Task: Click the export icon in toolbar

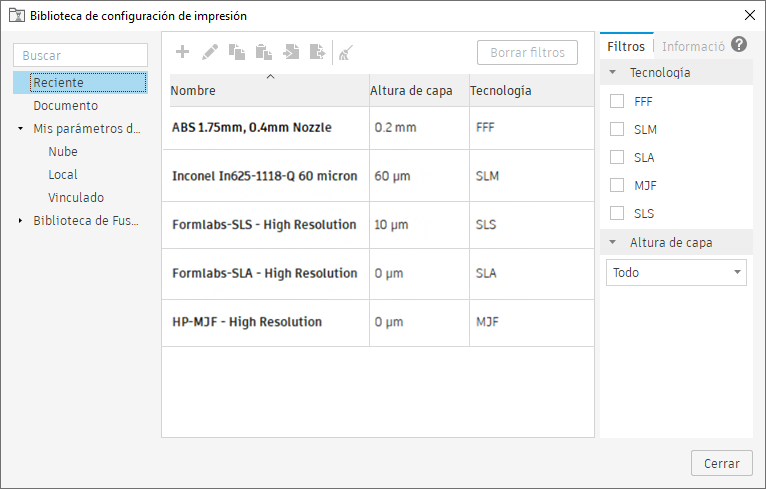Action: 318,52
